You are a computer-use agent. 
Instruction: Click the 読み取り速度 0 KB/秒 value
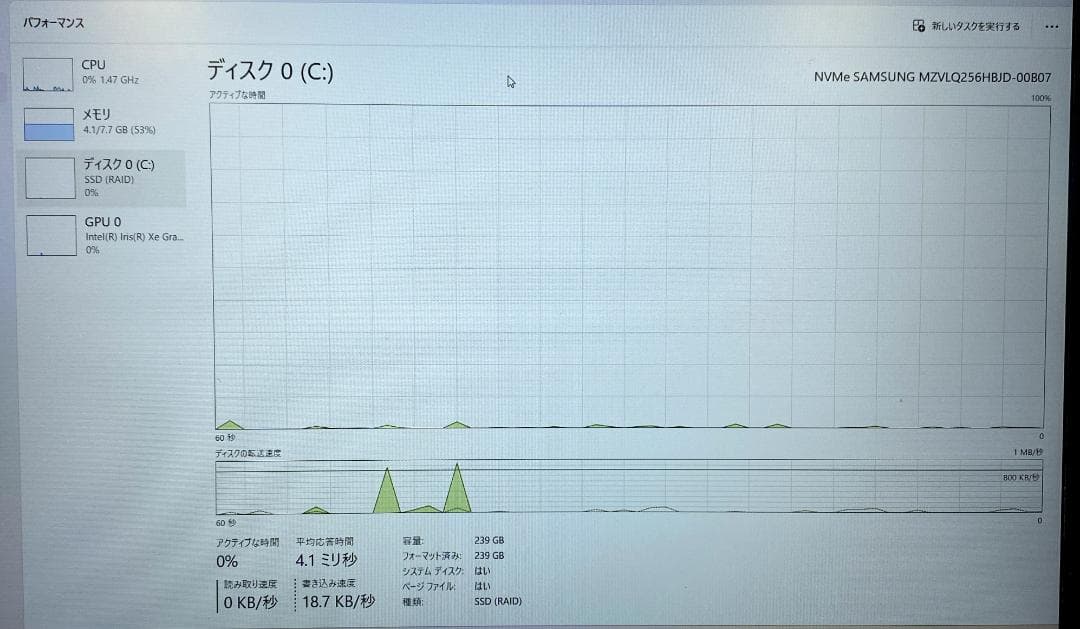(252, 601)
